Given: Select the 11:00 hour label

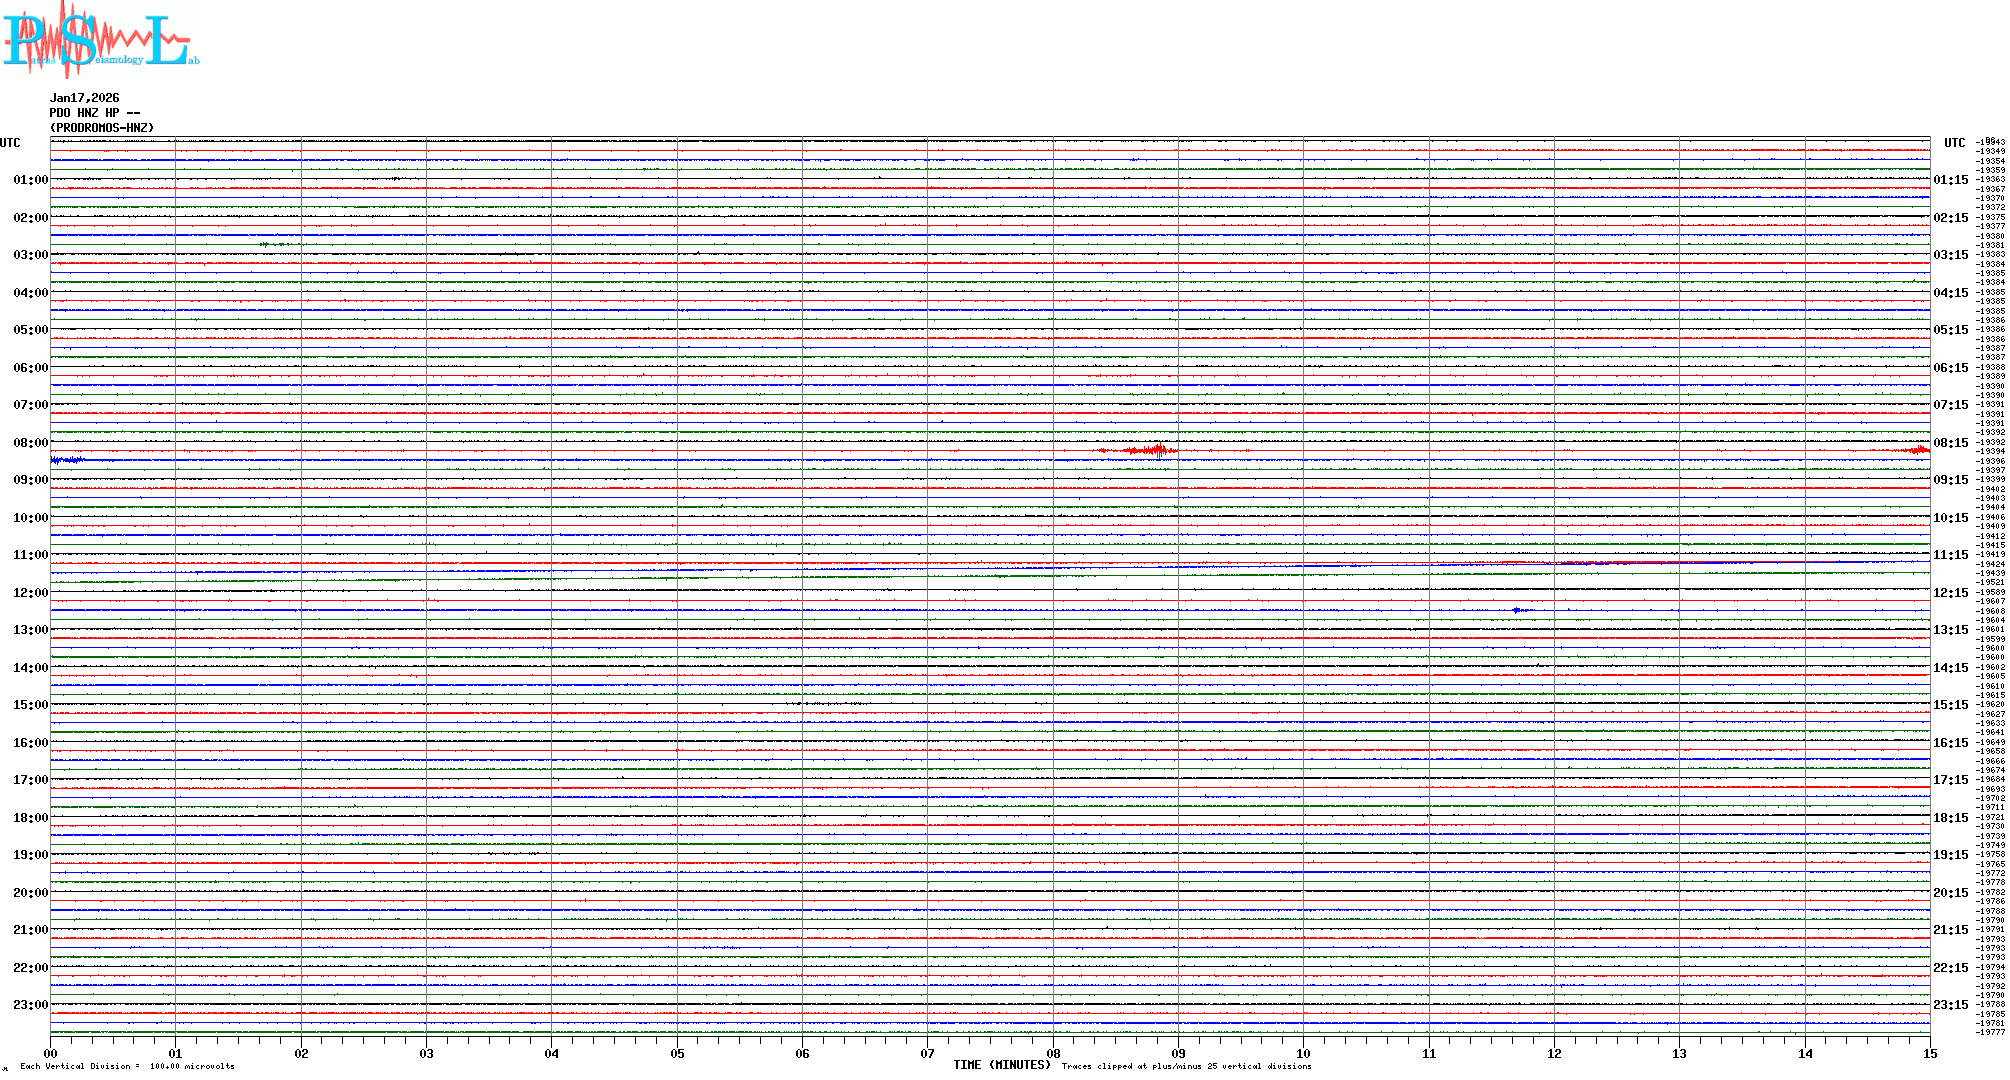Looking at the screenshot, I should pyautogui.click(x=30, y=555).
